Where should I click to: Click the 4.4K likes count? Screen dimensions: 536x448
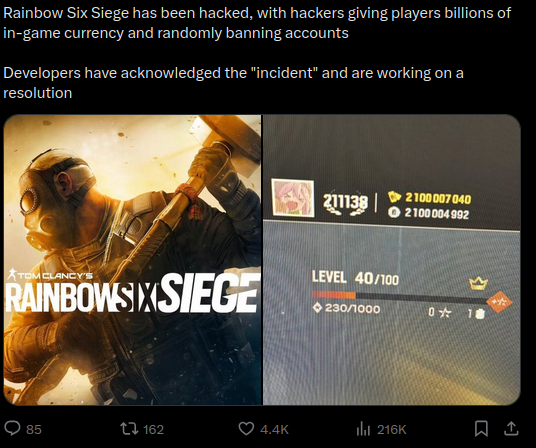[x=274, y=429]
